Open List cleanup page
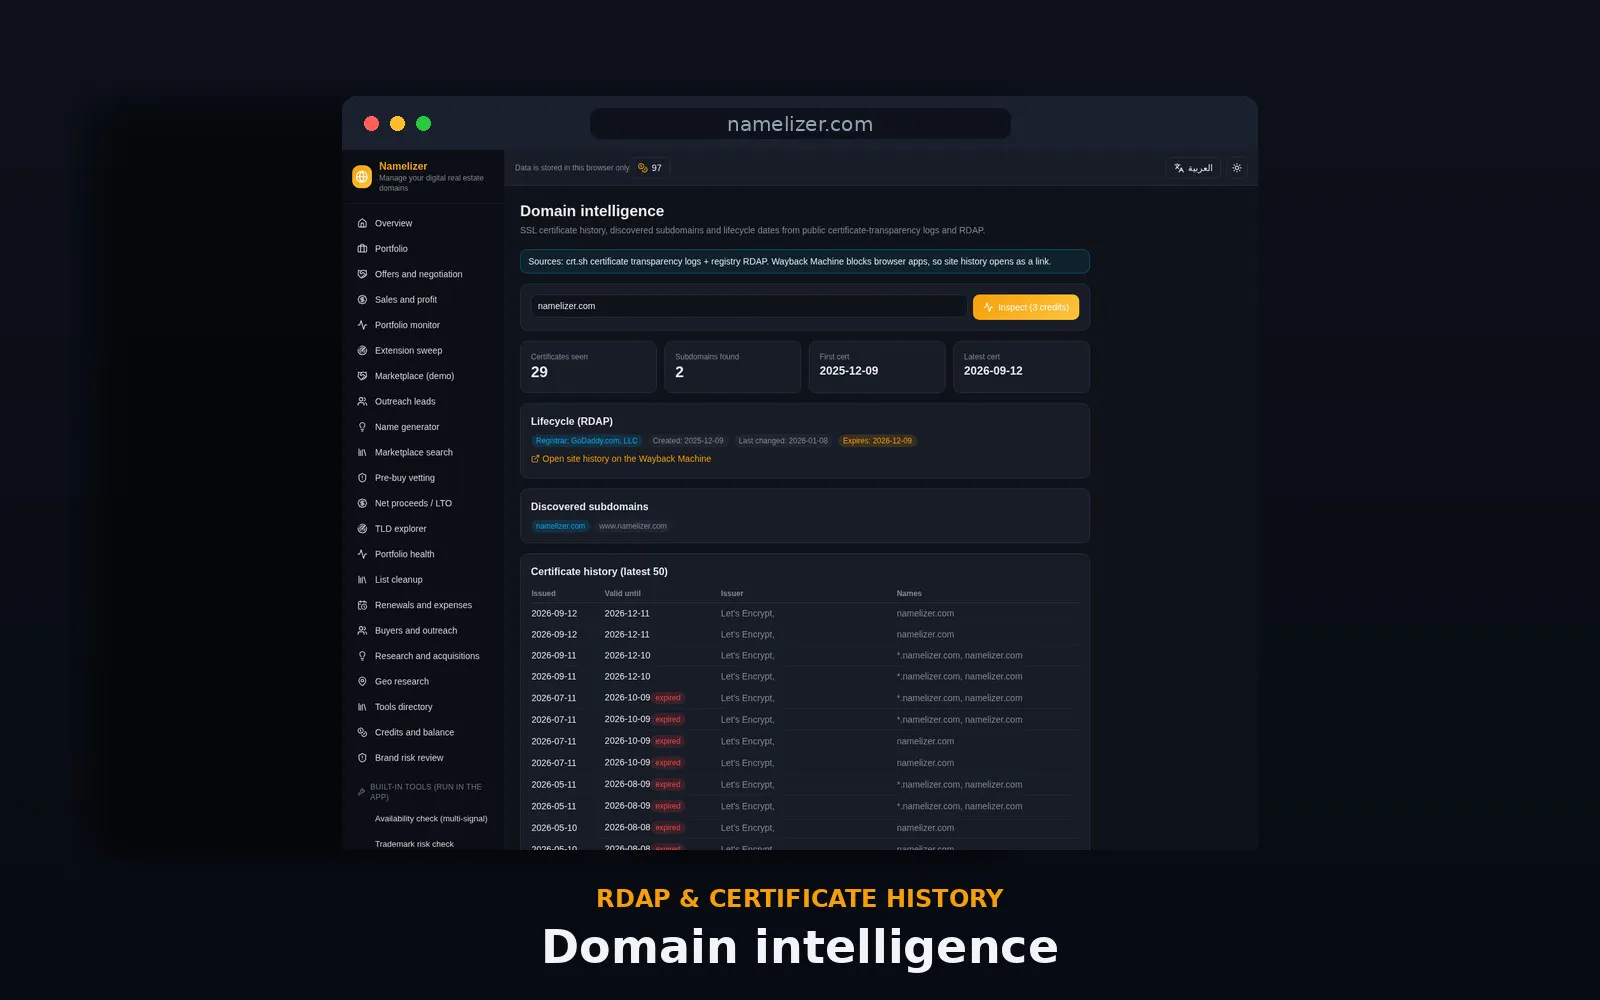This screenshot has width=1600, height=1000. (x=398, y=580)
